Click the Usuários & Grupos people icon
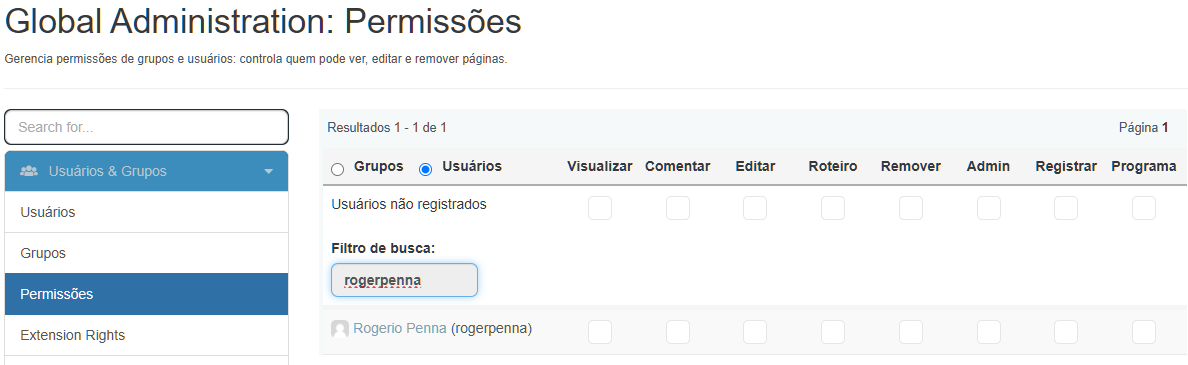 29,171
